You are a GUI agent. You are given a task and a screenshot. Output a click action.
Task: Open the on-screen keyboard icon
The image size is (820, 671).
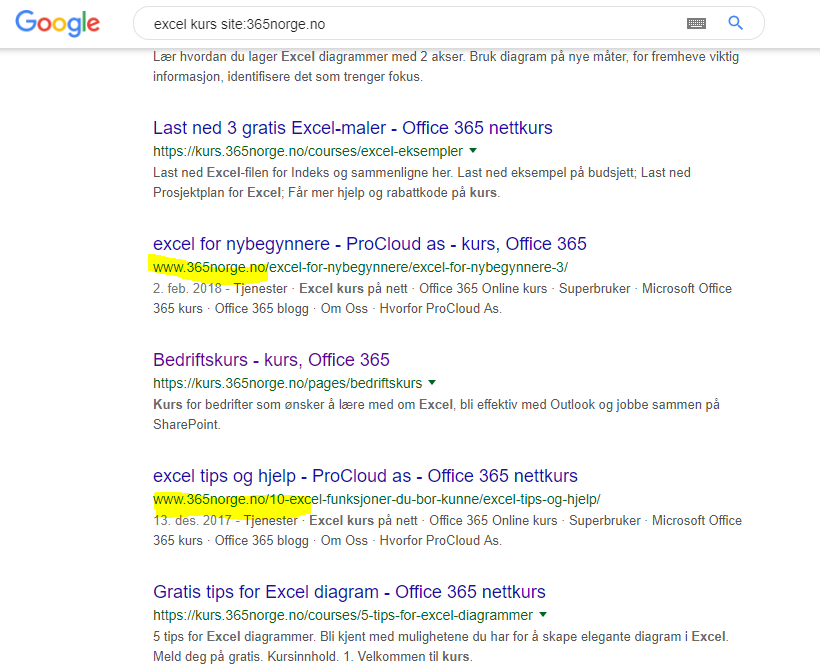coord(696,23)
